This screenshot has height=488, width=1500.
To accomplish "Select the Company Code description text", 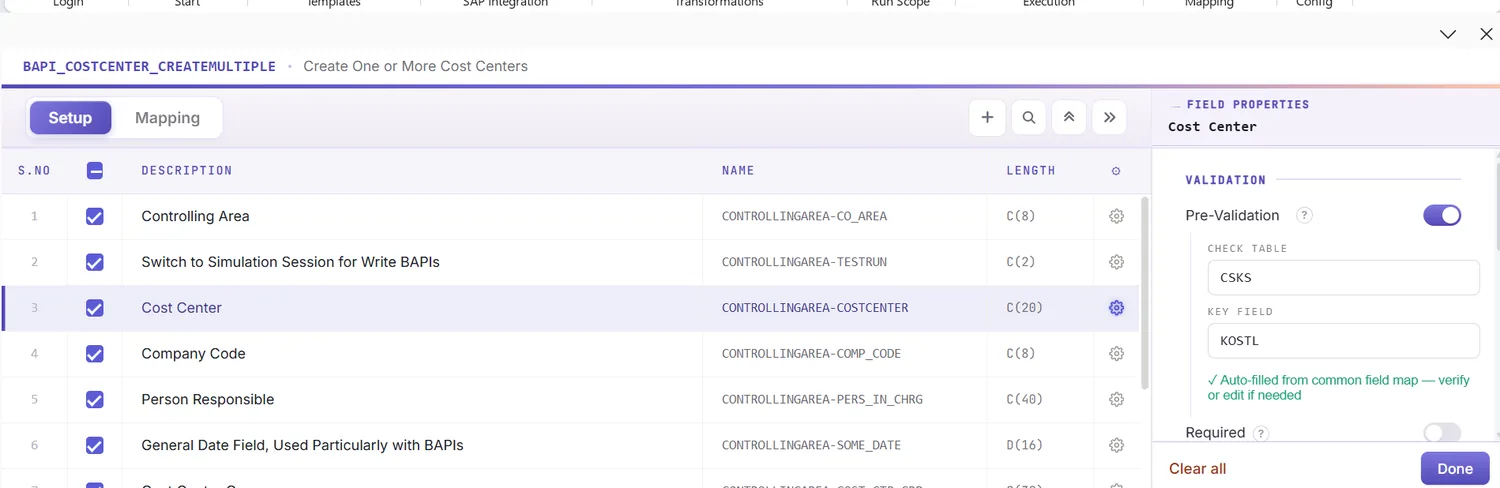I will pos(193,354).
